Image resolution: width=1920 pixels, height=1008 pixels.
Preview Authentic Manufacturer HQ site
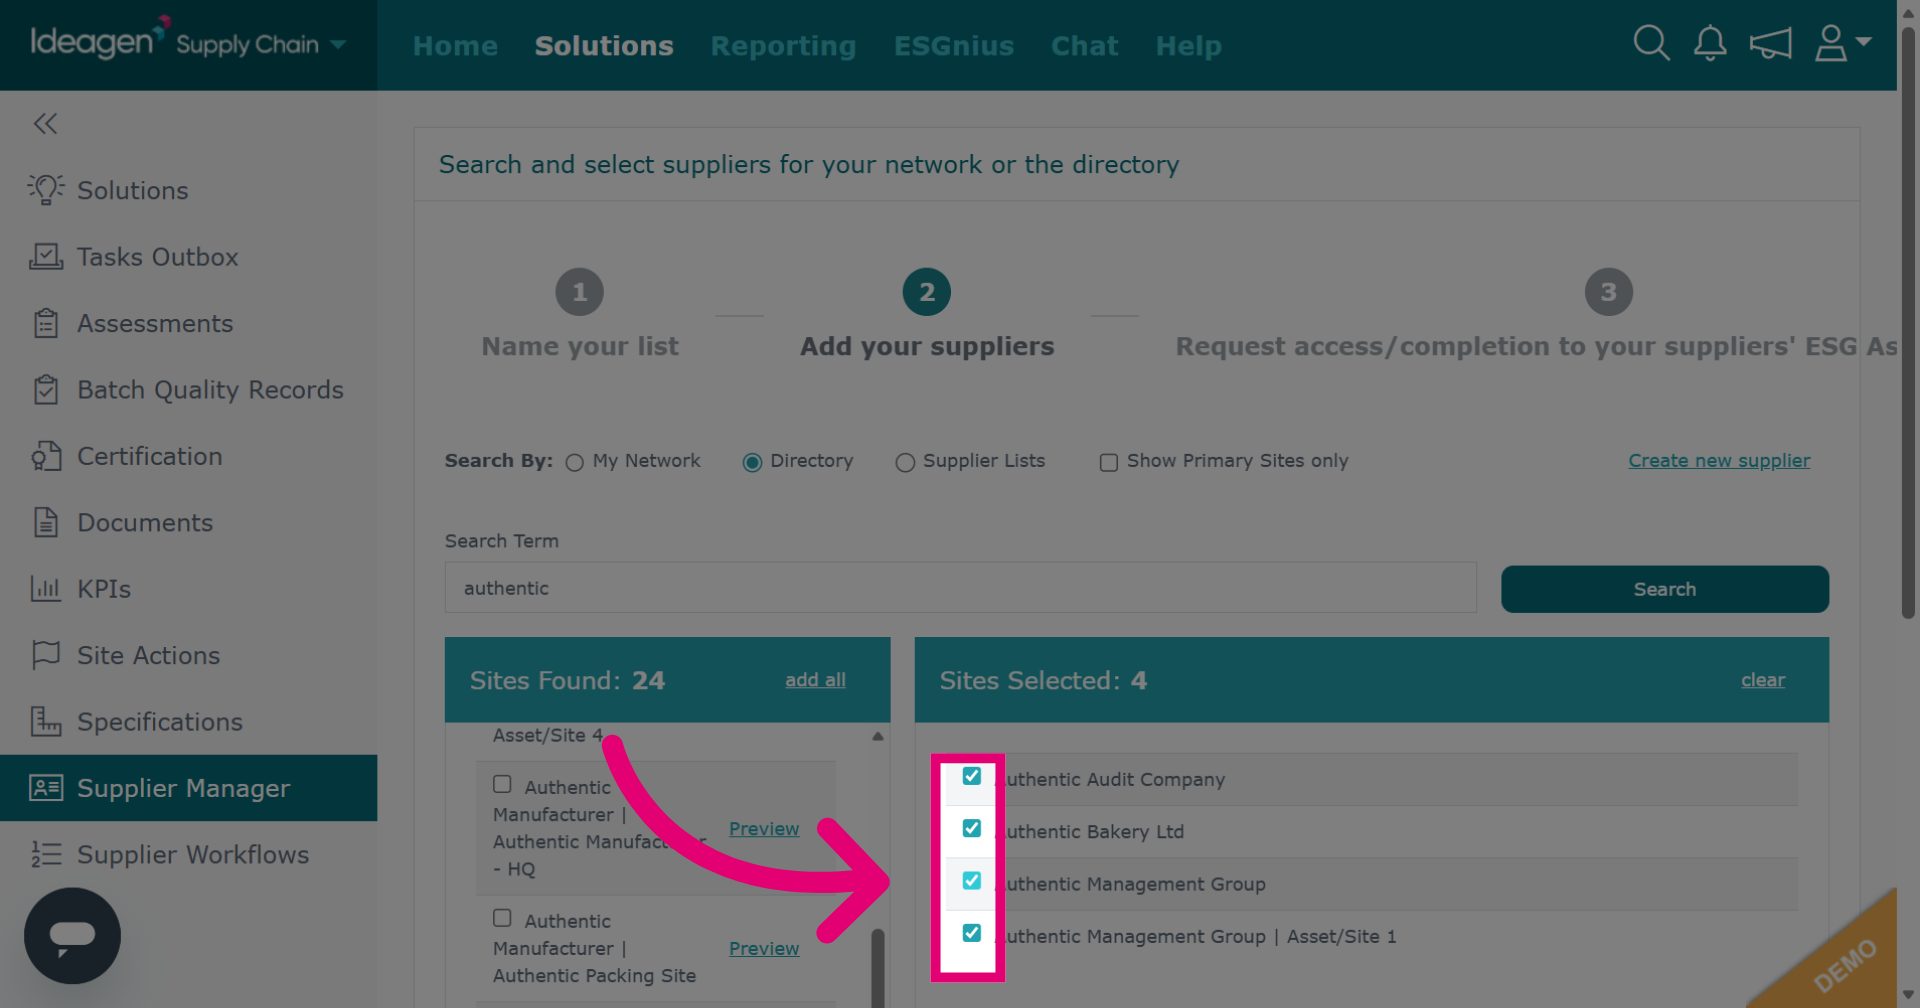click(x=764, y=828)
